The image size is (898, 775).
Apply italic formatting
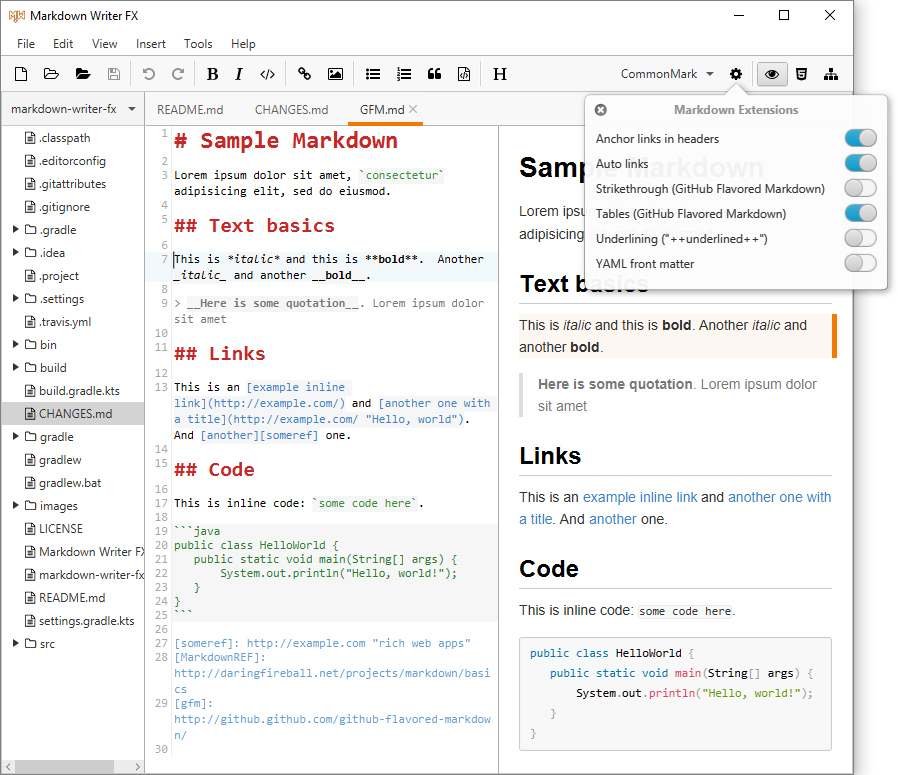point(239,74)
